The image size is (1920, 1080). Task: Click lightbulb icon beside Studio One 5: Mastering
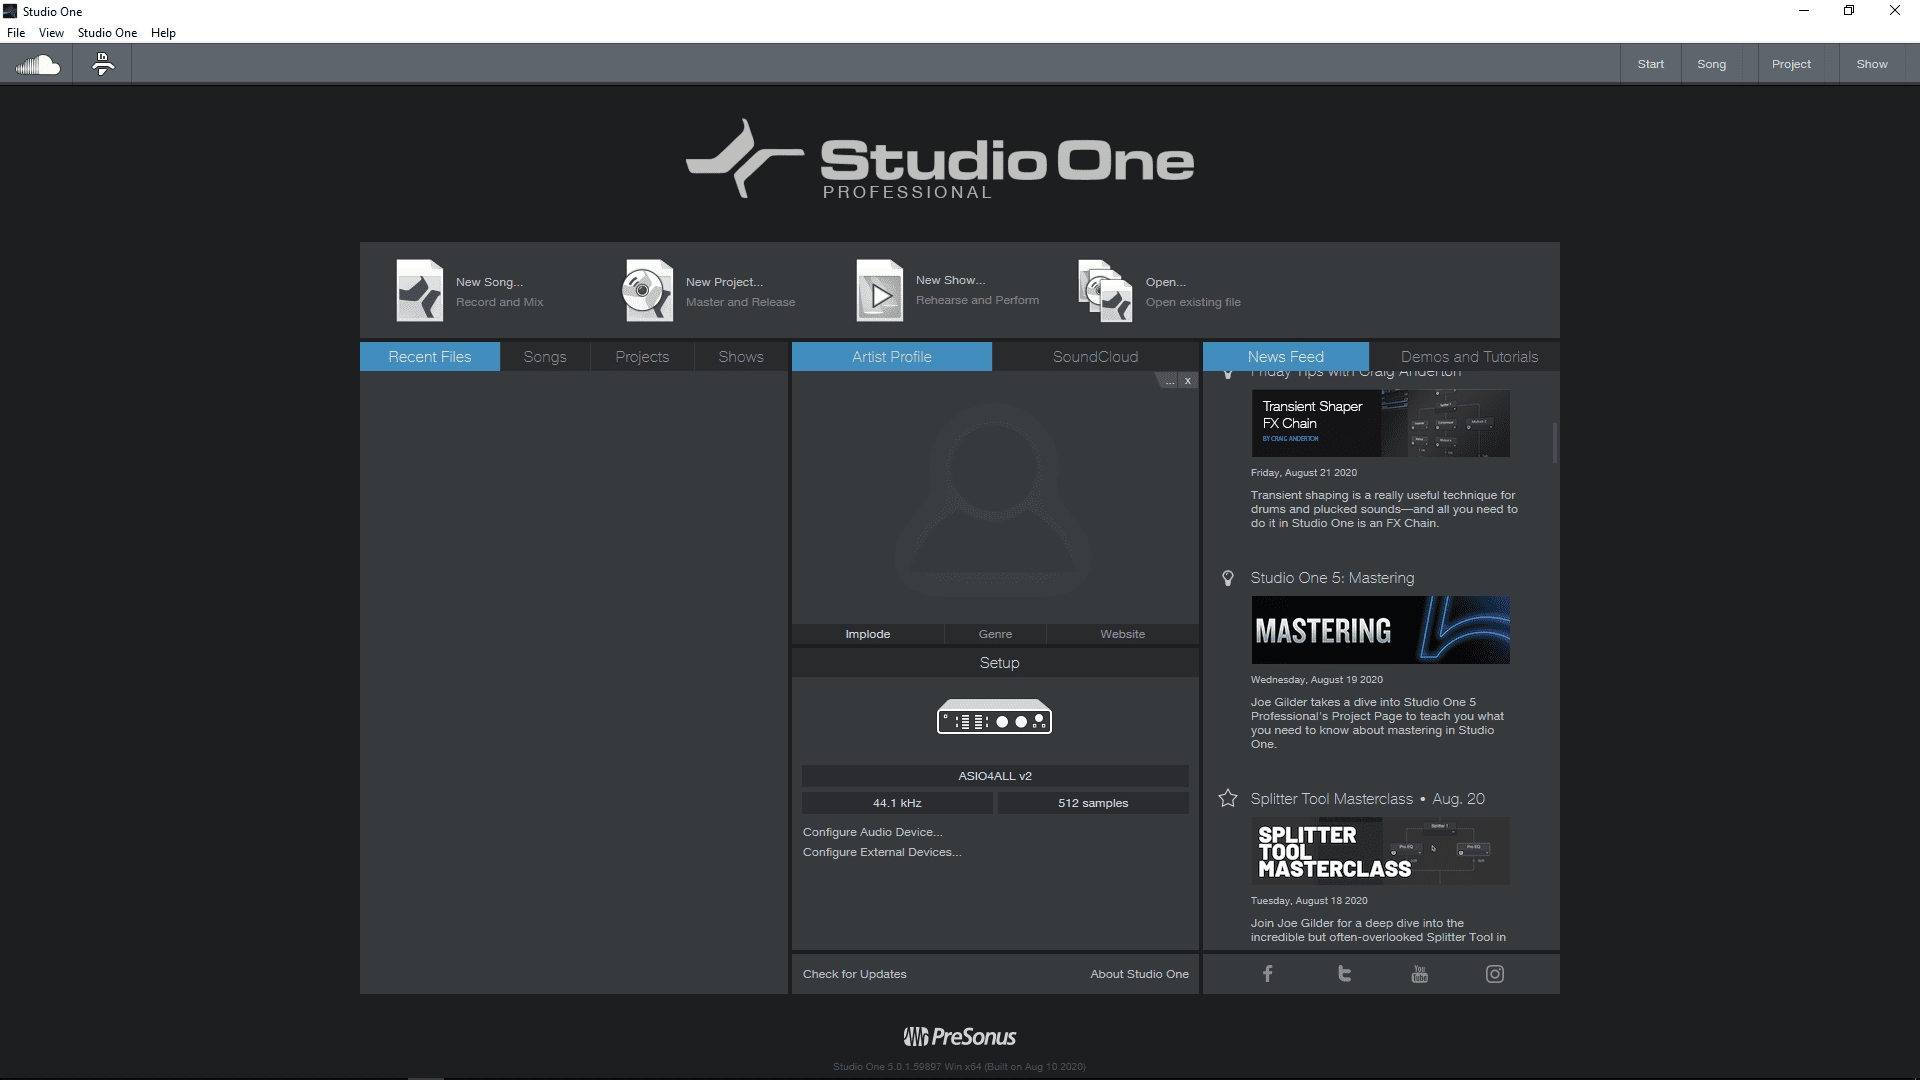pos(1228,578)
